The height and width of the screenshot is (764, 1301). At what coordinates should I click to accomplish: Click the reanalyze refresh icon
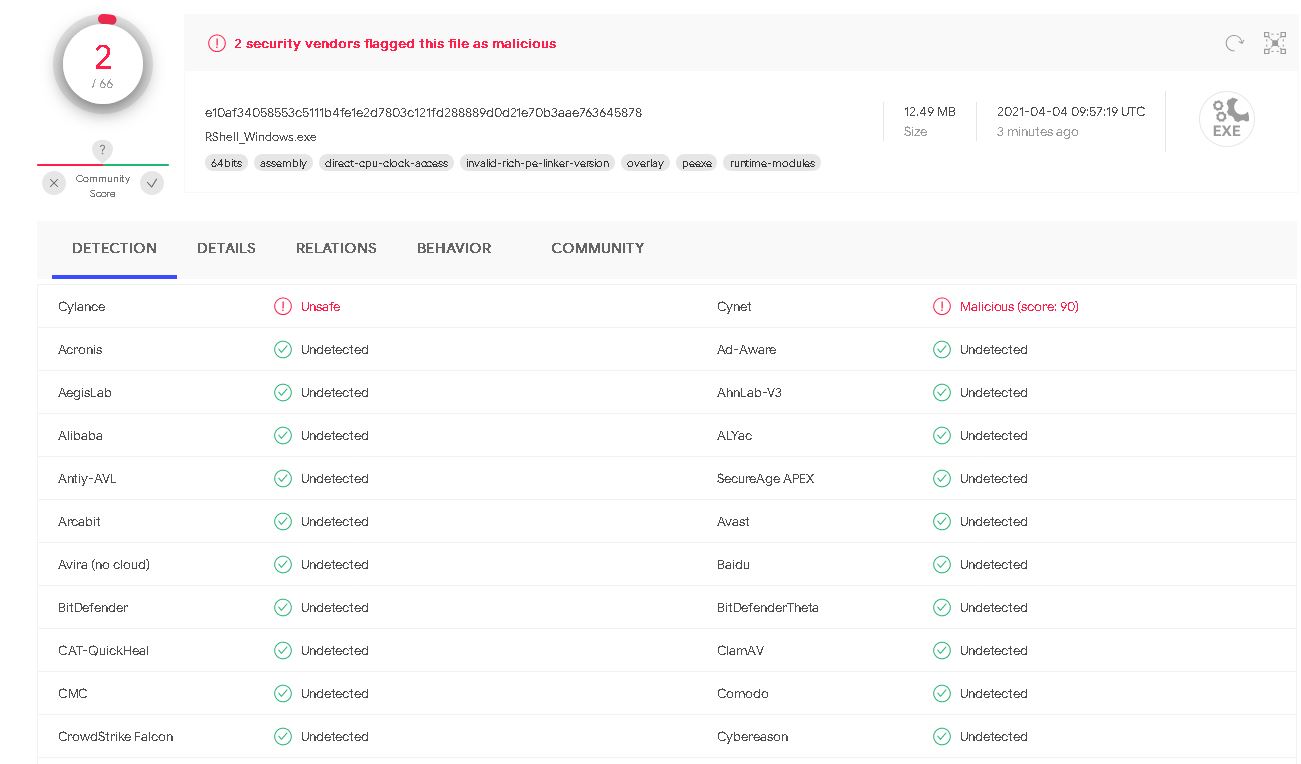(1235, 43)
